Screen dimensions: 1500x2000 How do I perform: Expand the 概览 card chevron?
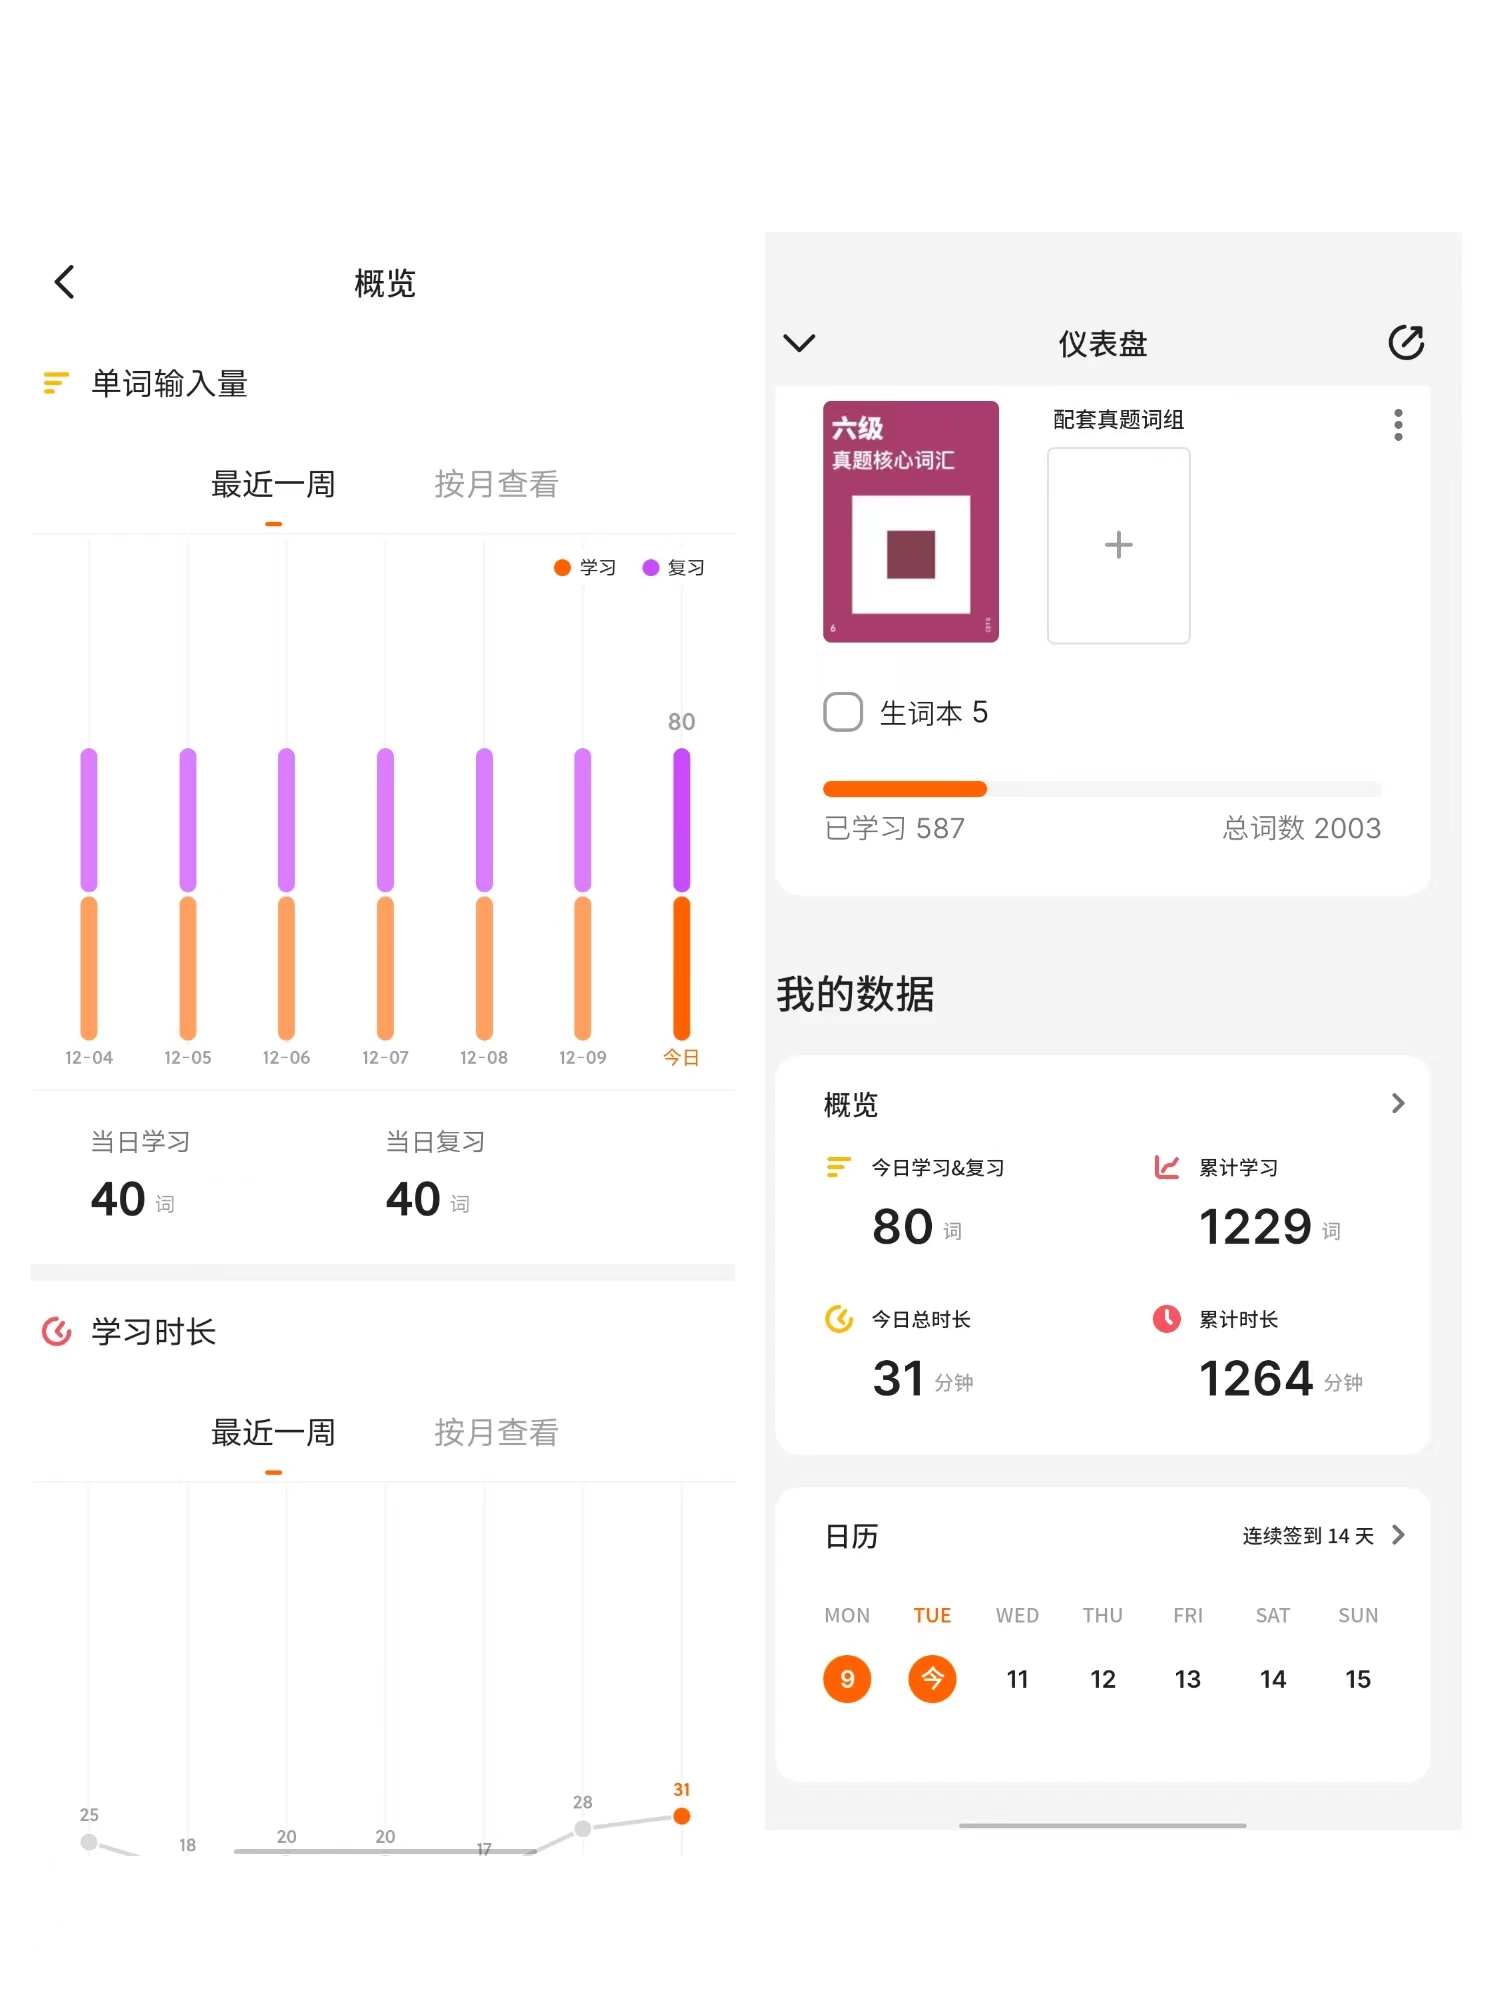(x=1398, y=1103)
